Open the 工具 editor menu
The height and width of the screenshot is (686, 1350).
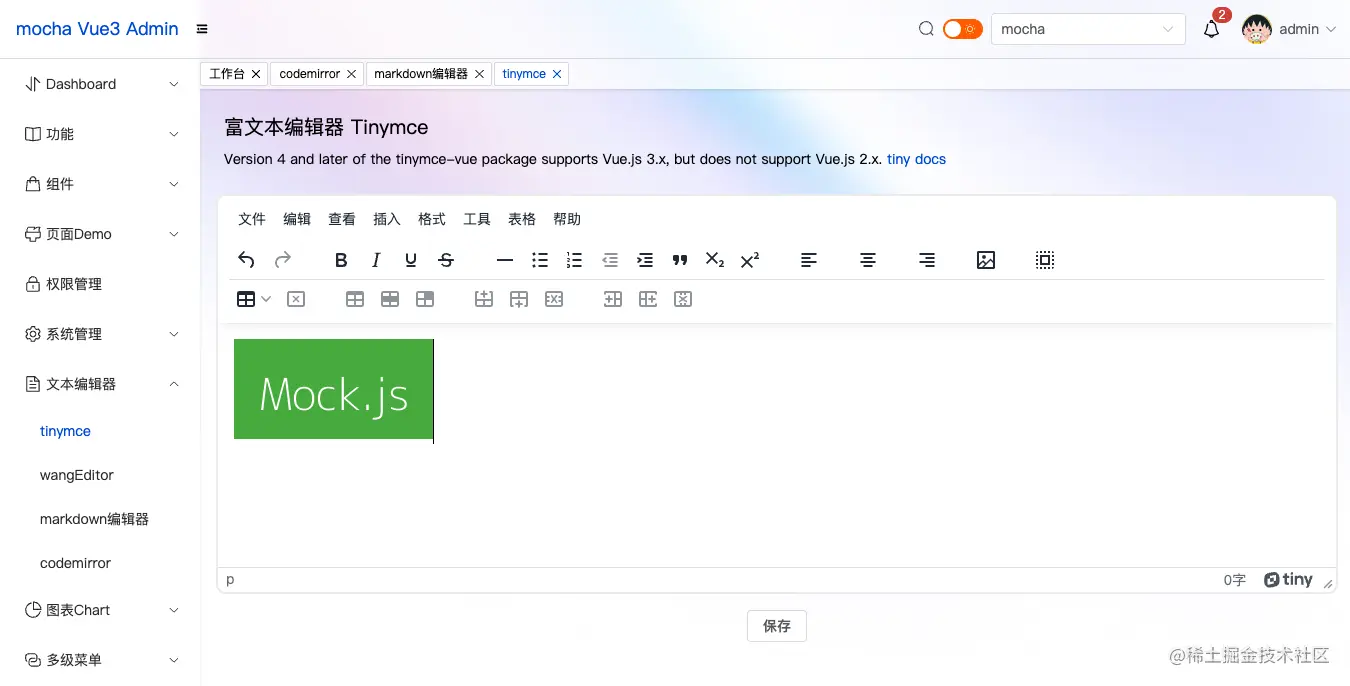(x=477, y=219)
